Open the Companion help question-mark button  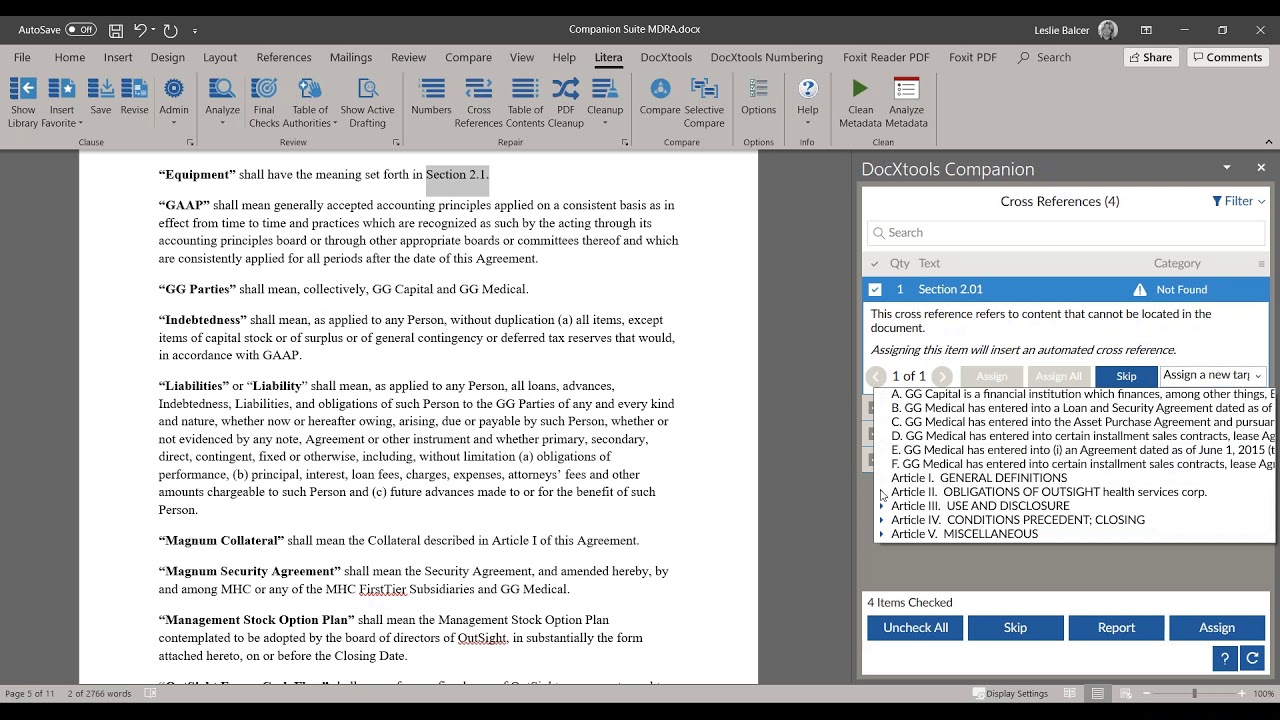[x=1224, y=658]
